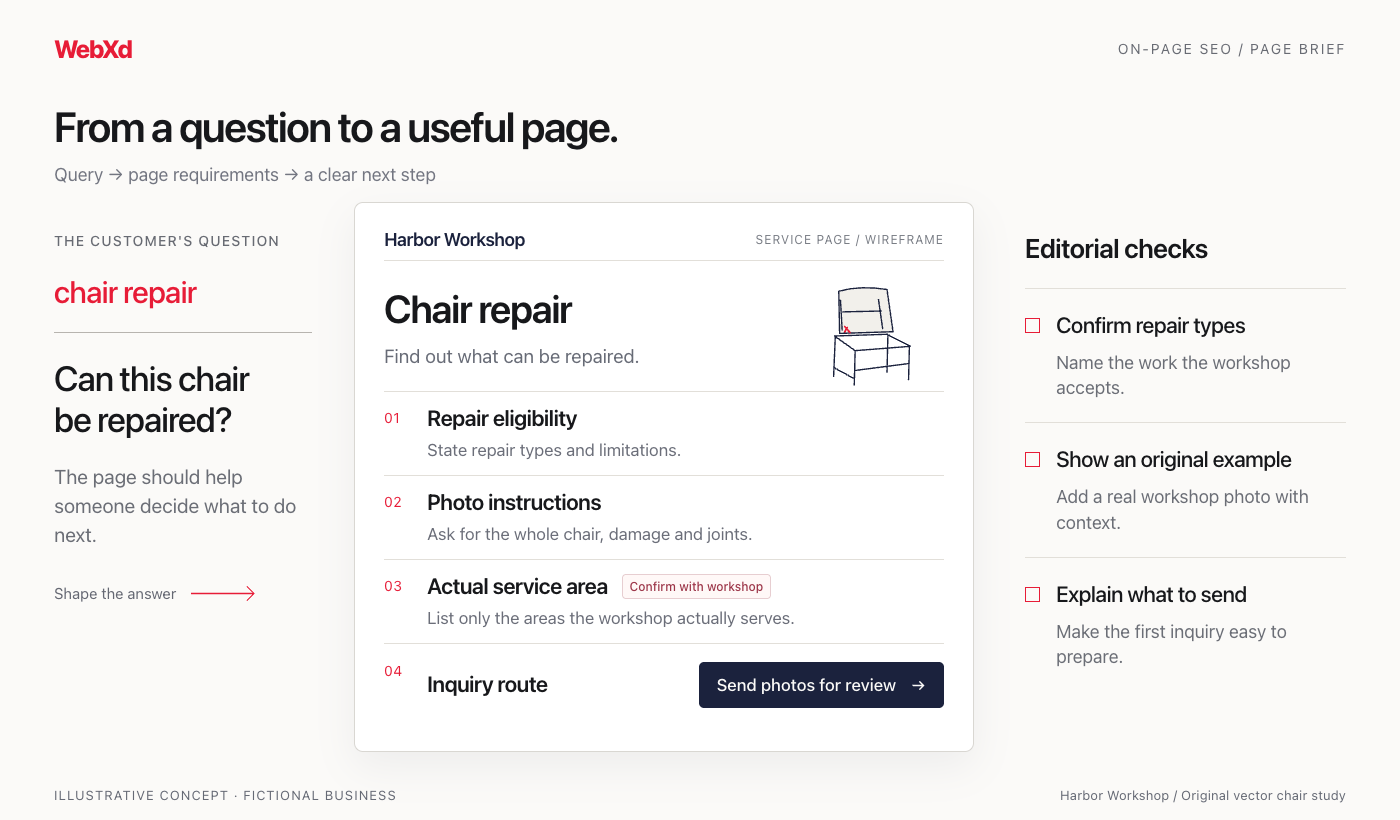1400x820 pixels.
Task: Click the step number 03
Action: click(393, 587)
